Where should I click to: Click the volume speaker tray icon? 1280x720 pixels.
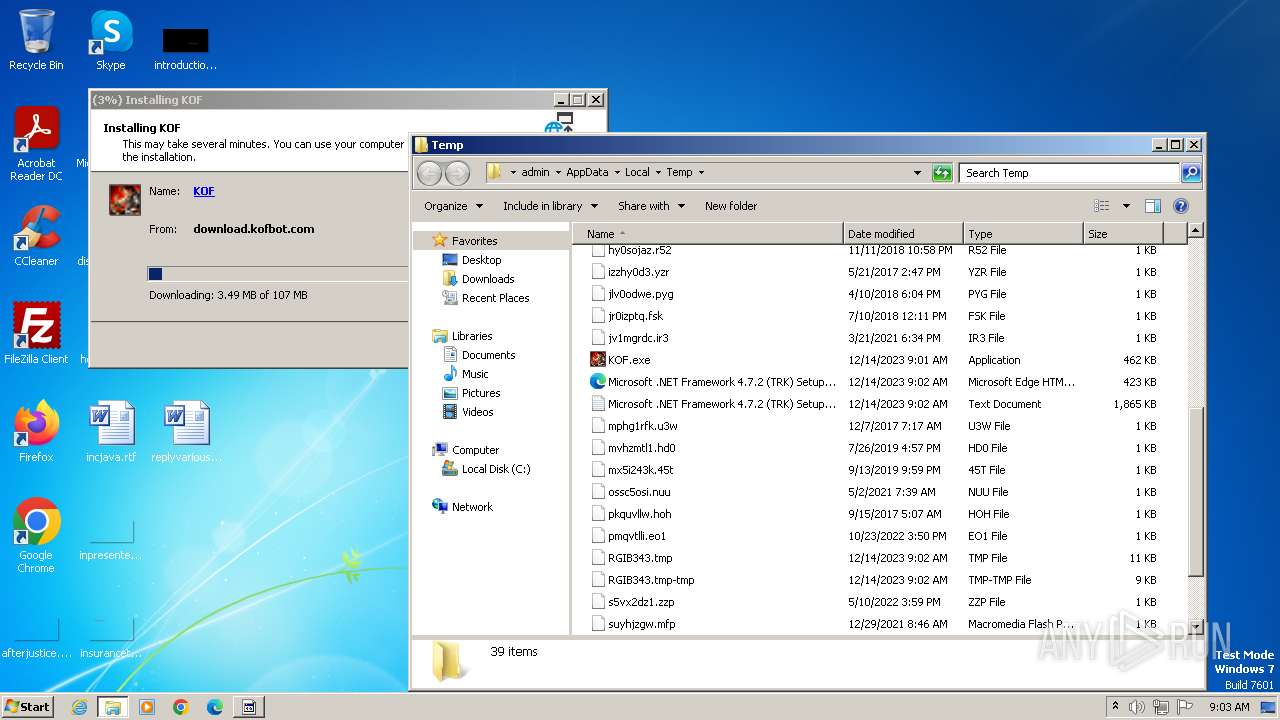[1137, 707]
